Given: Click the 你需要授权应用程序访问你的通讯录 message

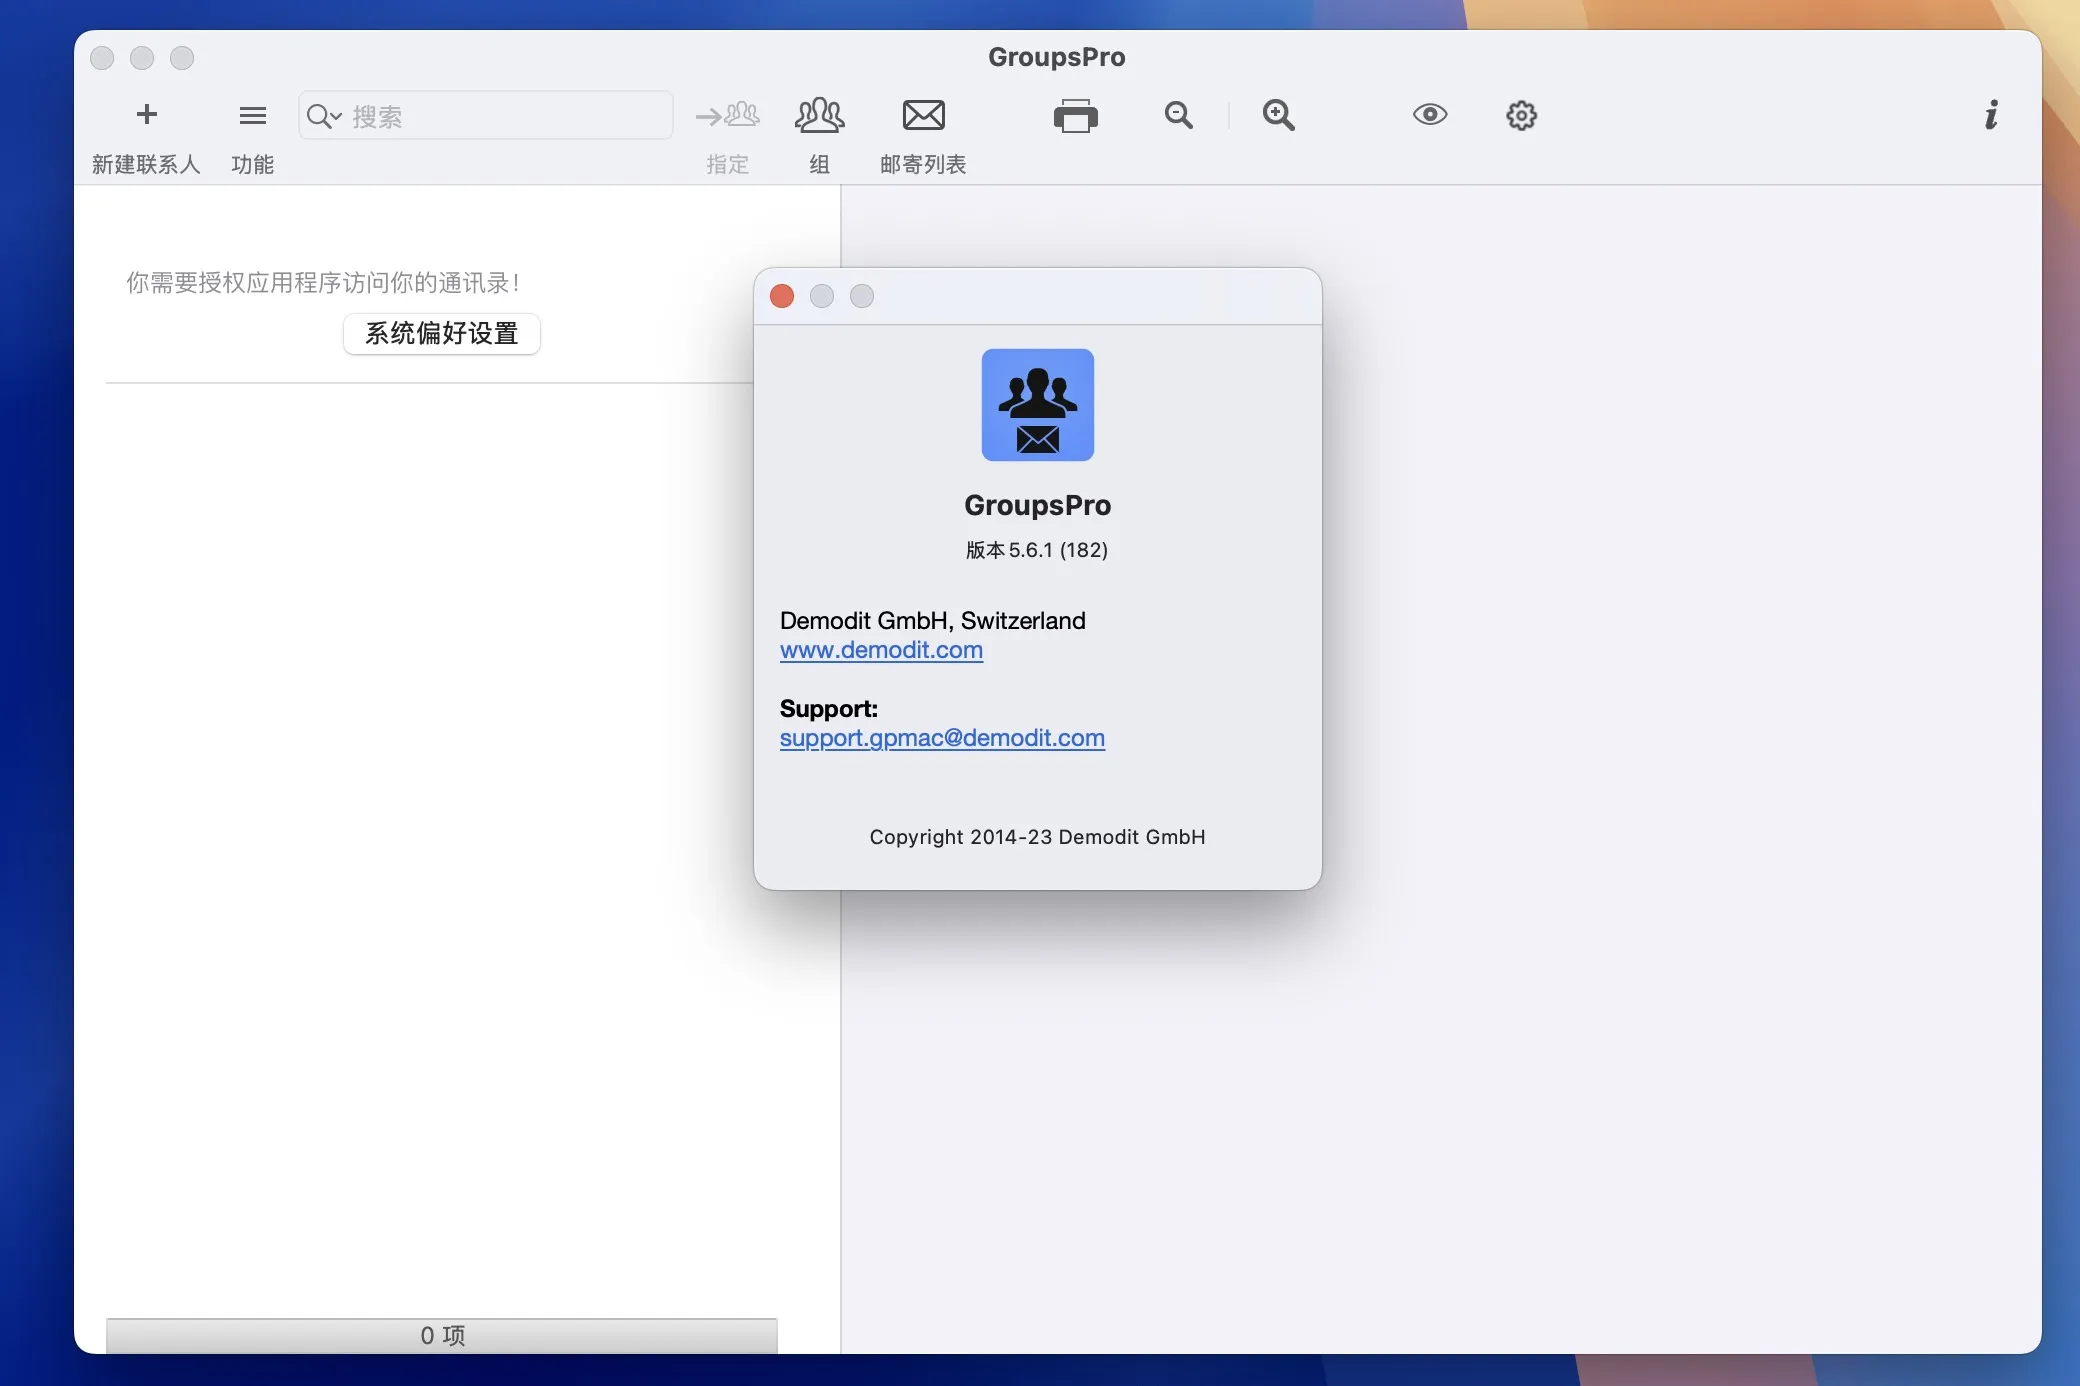Looking at the screenshot, I should click(x=323, y=283).
